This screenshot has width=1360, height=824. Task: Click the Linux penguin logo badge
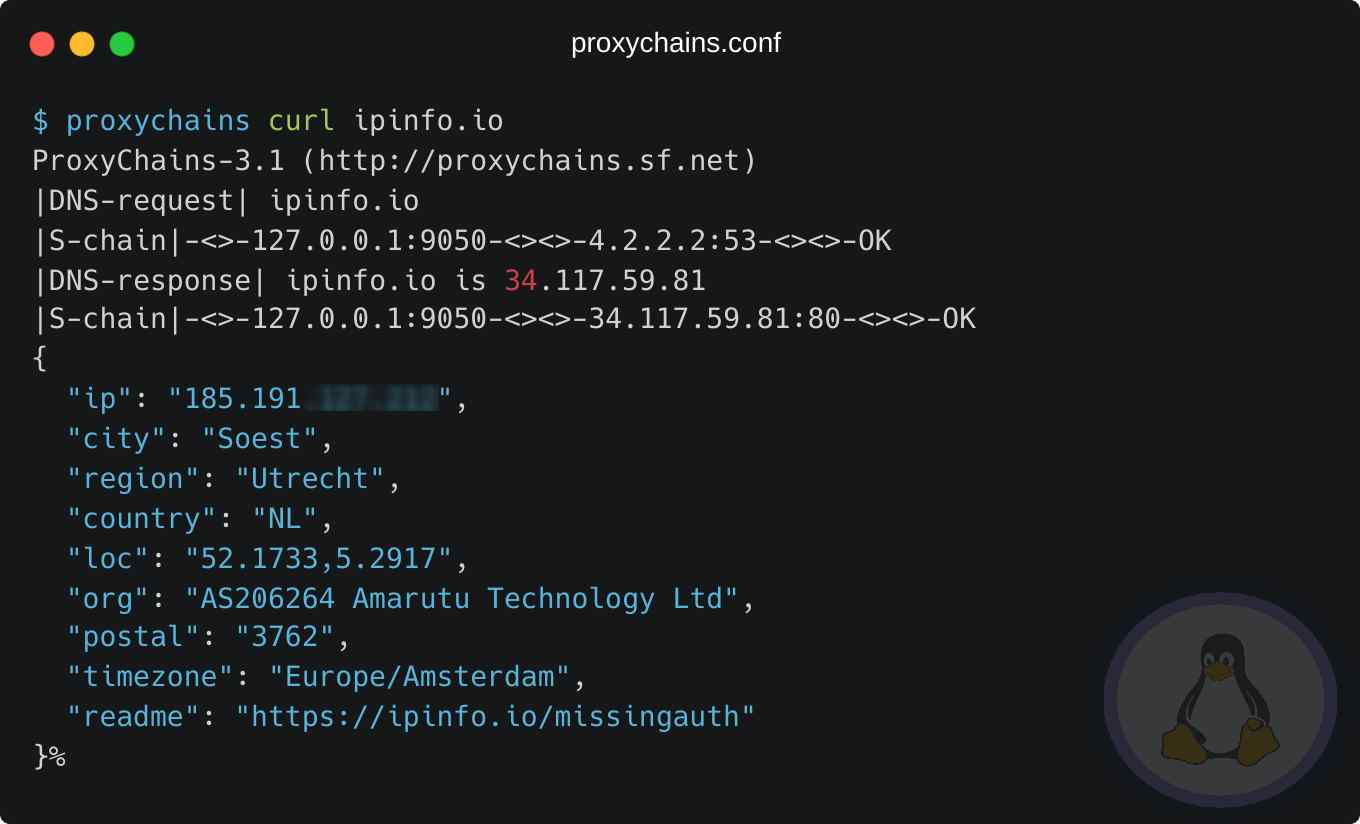(1220, 700)
